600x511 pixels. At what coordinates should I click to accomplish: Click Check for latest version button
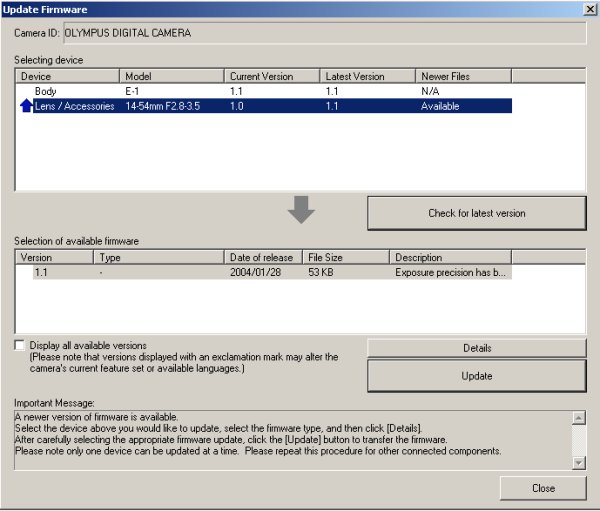tap(477, 213)
